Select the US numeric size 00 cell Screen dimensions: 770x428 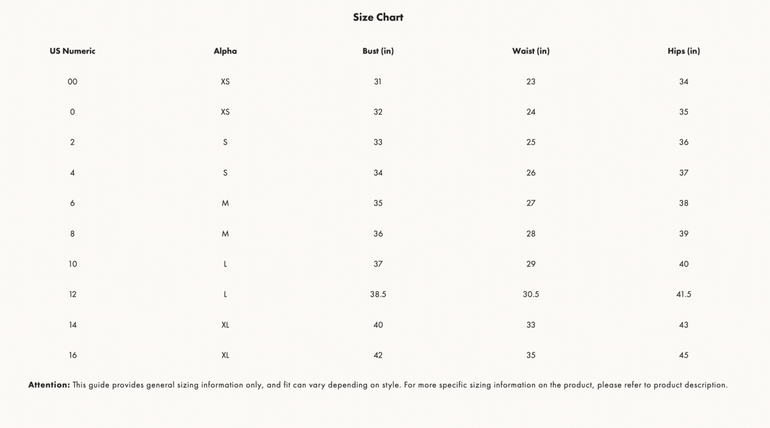72,82
